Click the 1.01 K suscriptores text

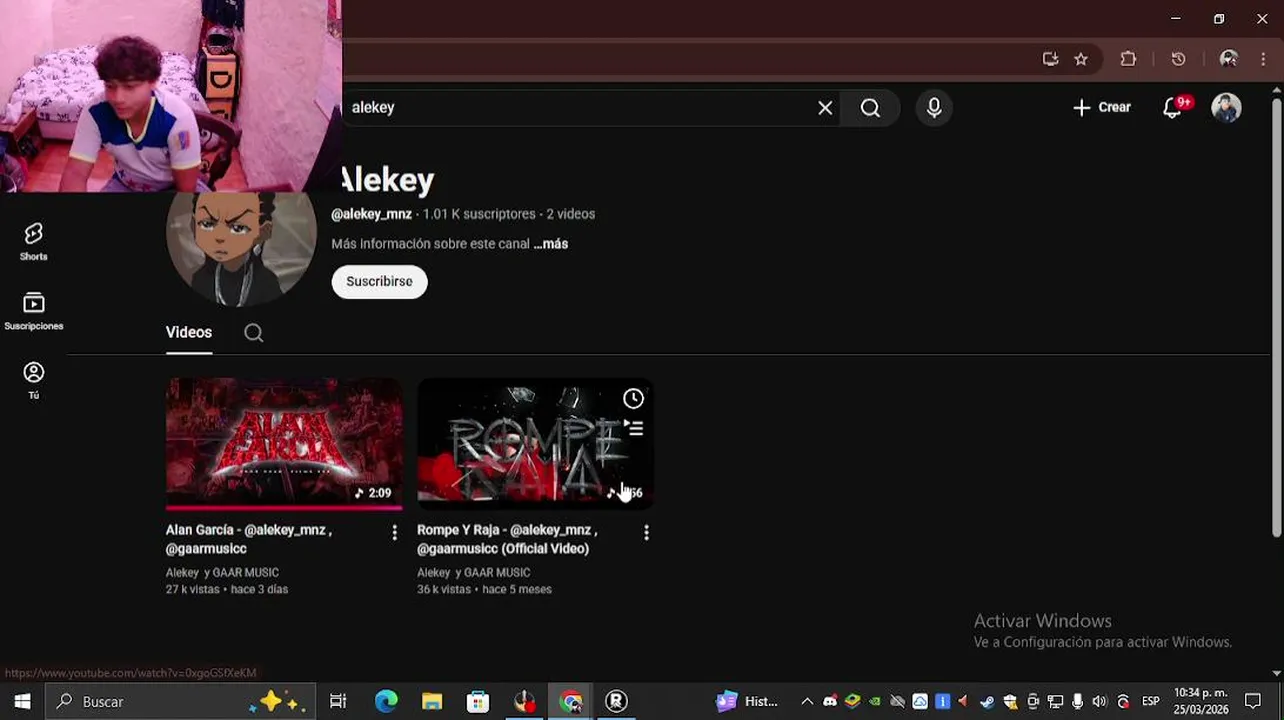tap(479, 214)
